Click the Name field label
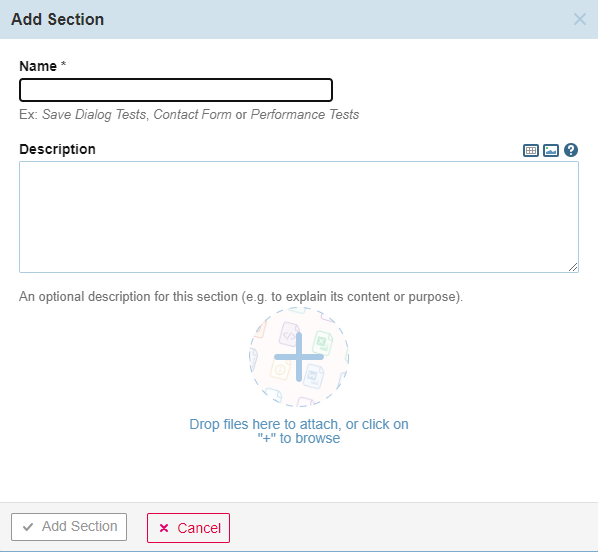 (38, 66)
